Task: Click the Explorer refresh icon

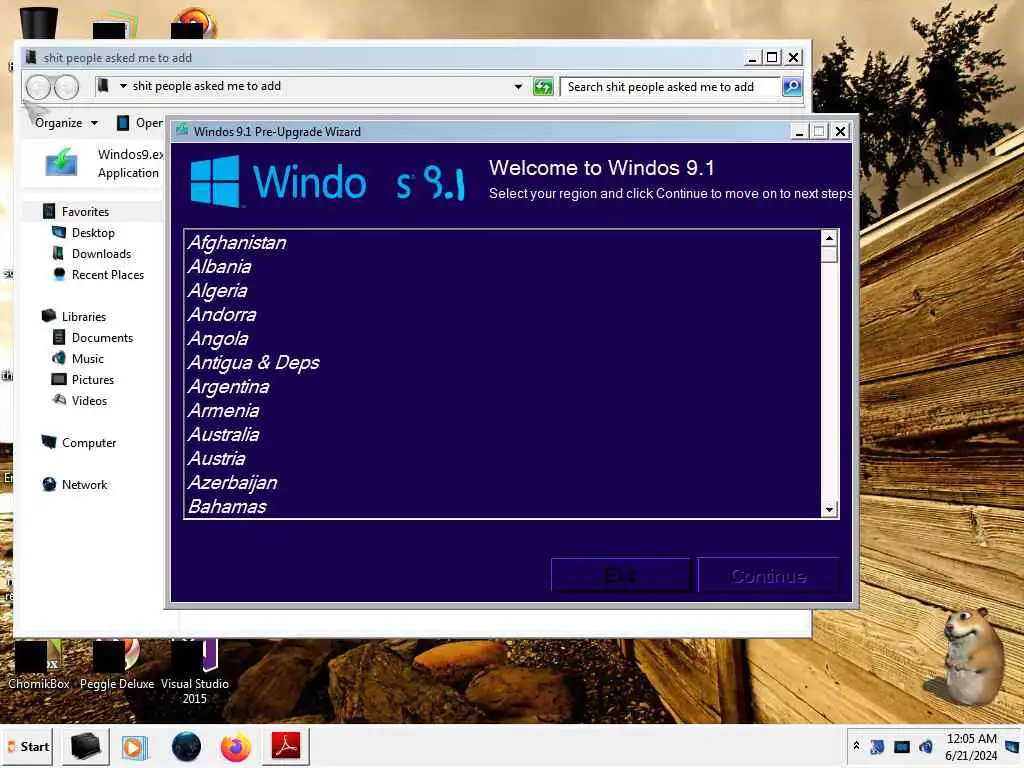Action: (543, 86)
